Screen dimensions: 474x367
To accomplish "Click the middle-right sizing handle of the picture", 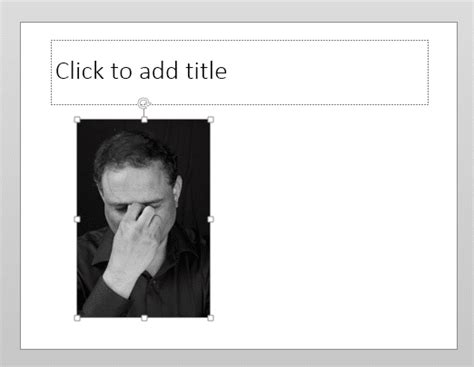I will 211,219.
